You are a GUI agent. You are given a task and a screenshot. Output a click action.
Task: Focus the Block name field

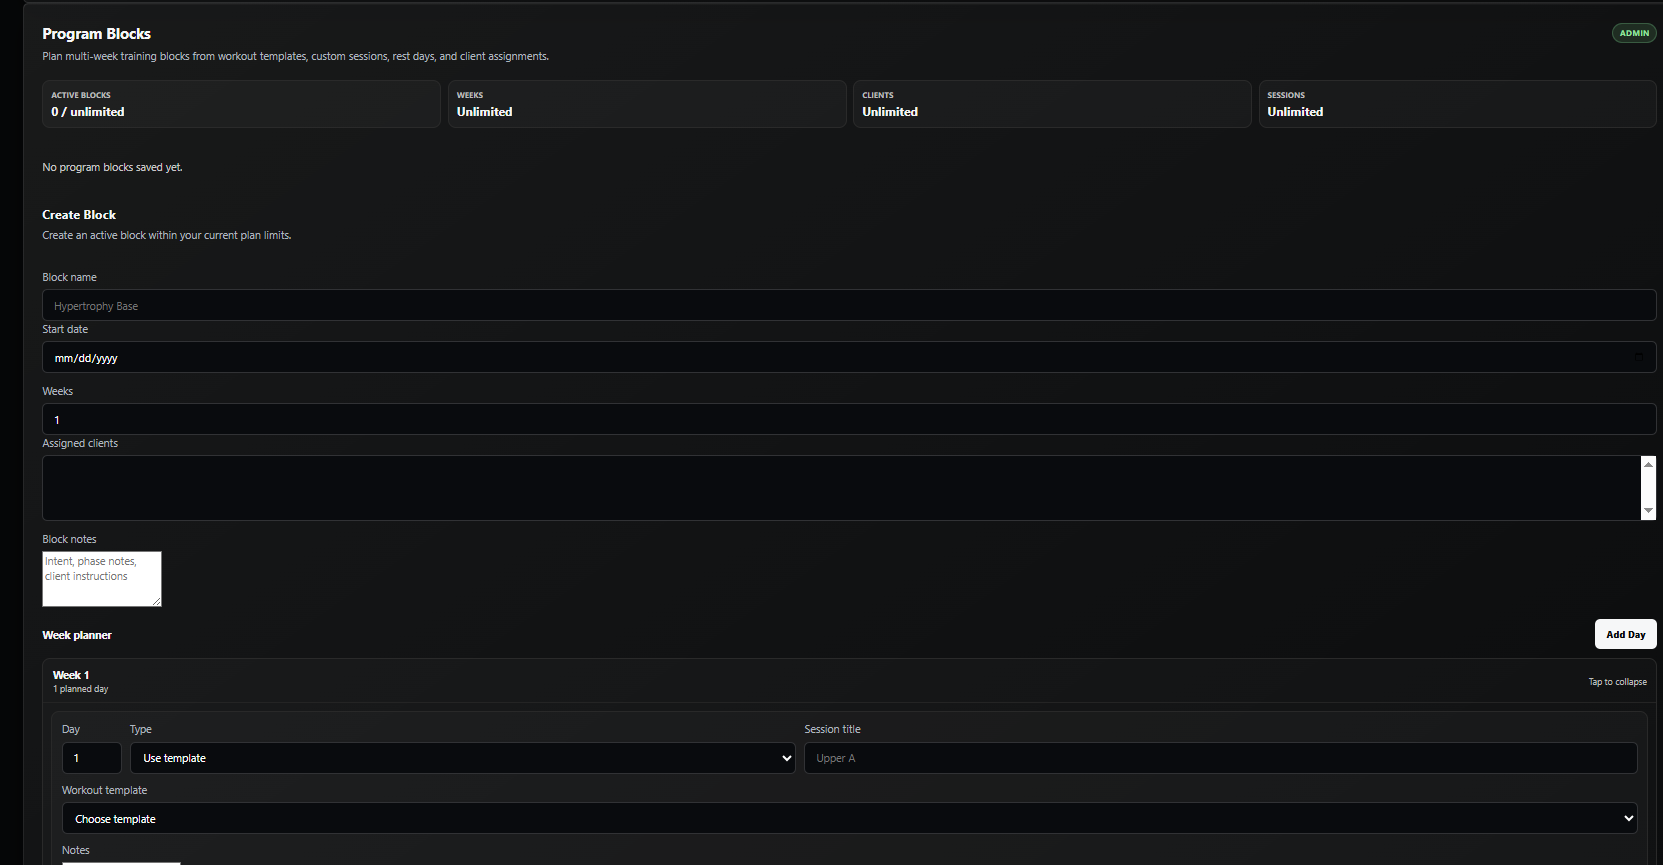click(849, 305)
